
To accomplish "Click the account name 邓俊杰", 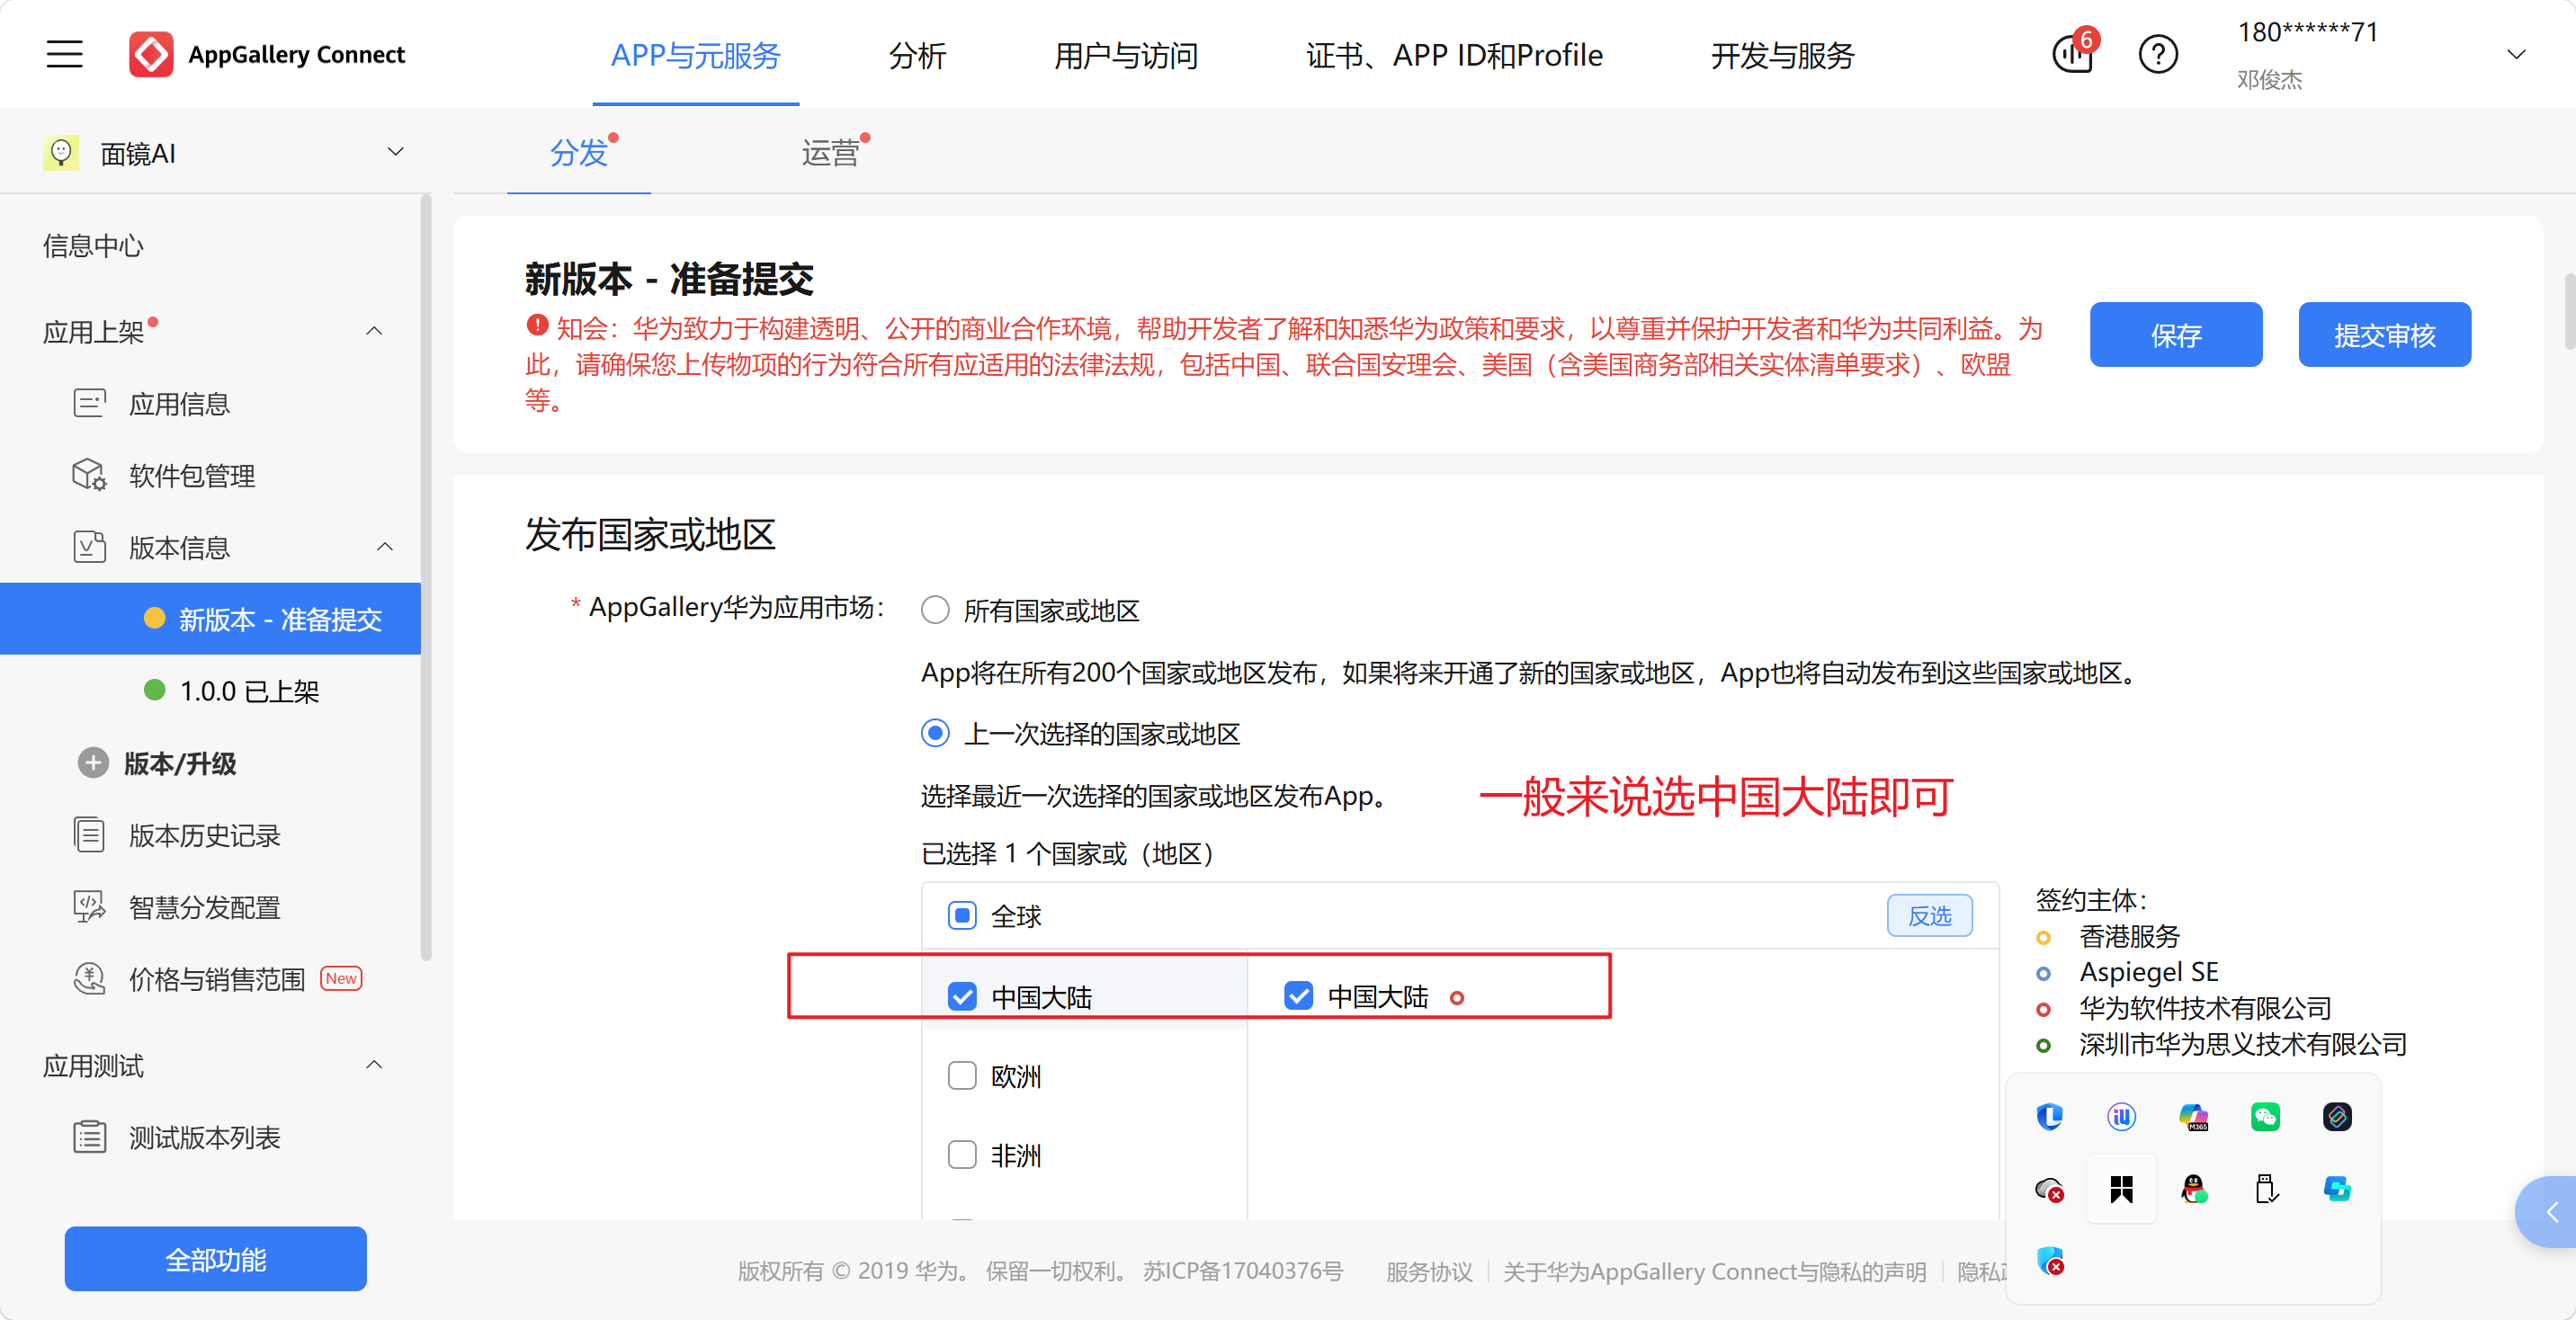I will (2270, 79).
